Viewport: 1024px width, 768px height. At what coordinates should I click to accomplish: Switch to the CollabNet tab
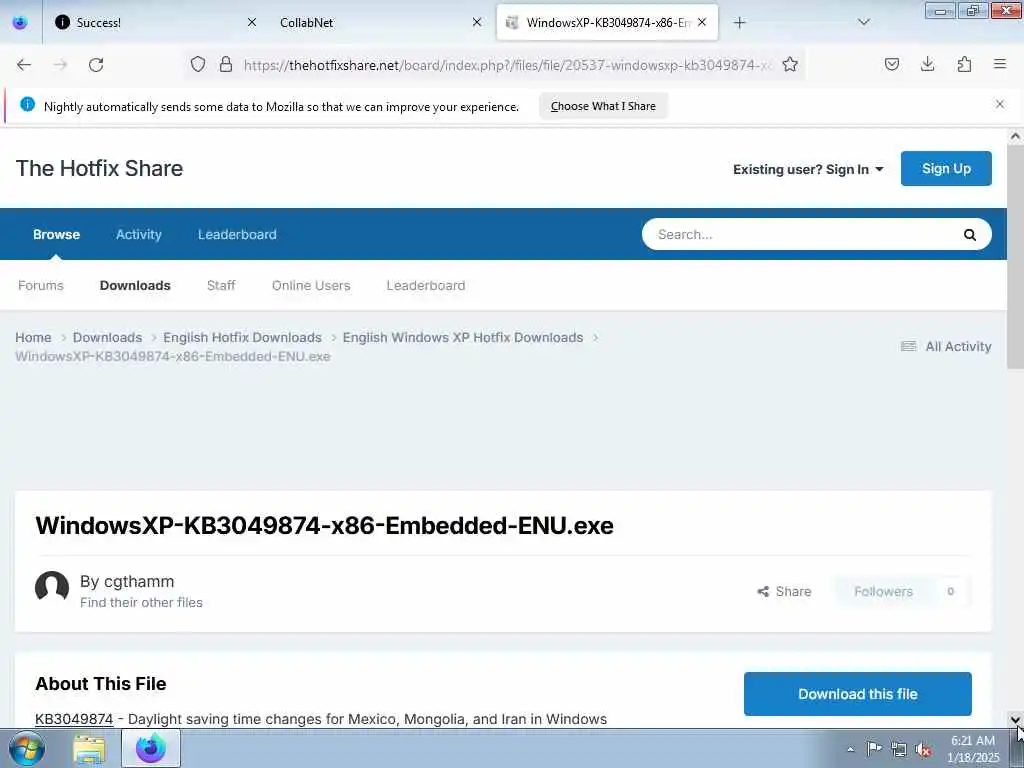381,22
